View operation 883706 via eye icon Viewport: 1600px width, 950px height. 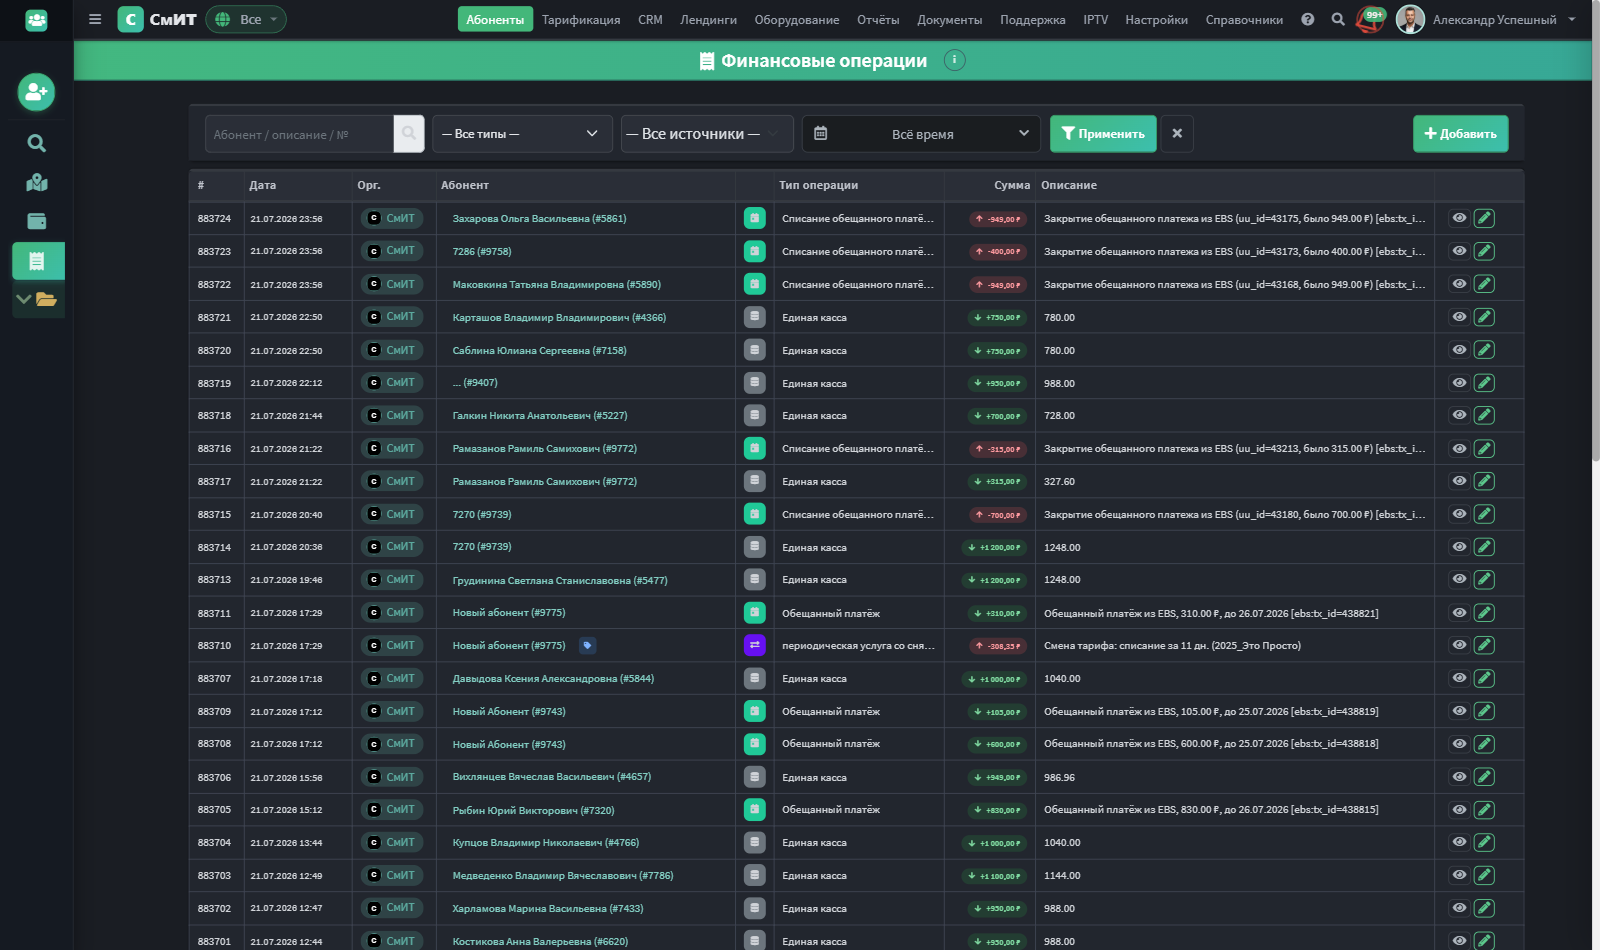[1460, 777]
